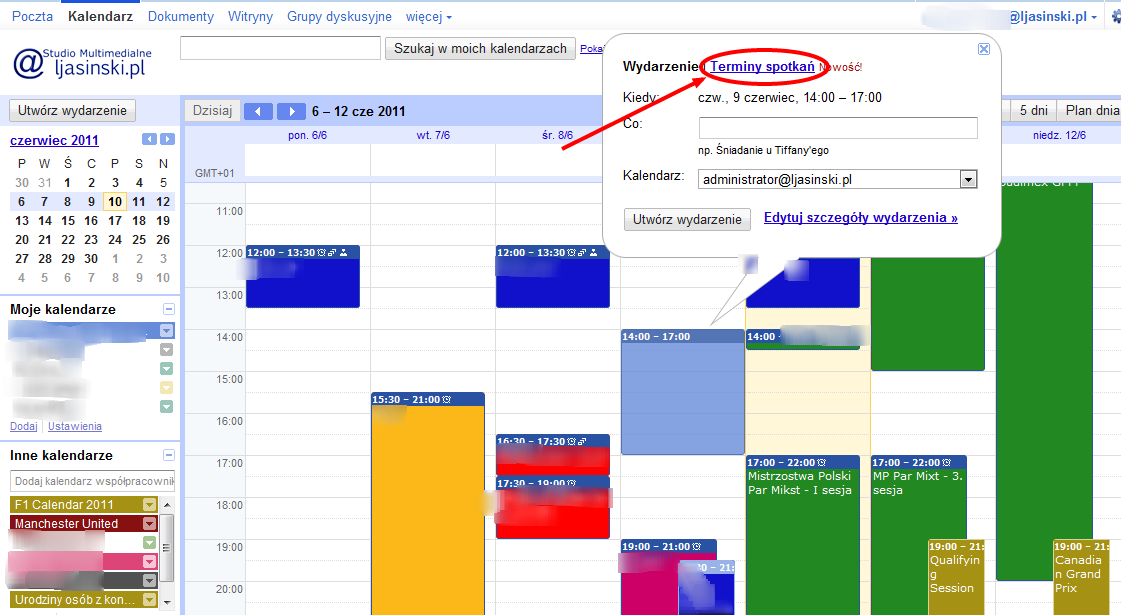
Task: Collapse the Inne kalendarze section
Action: (169, 455)
